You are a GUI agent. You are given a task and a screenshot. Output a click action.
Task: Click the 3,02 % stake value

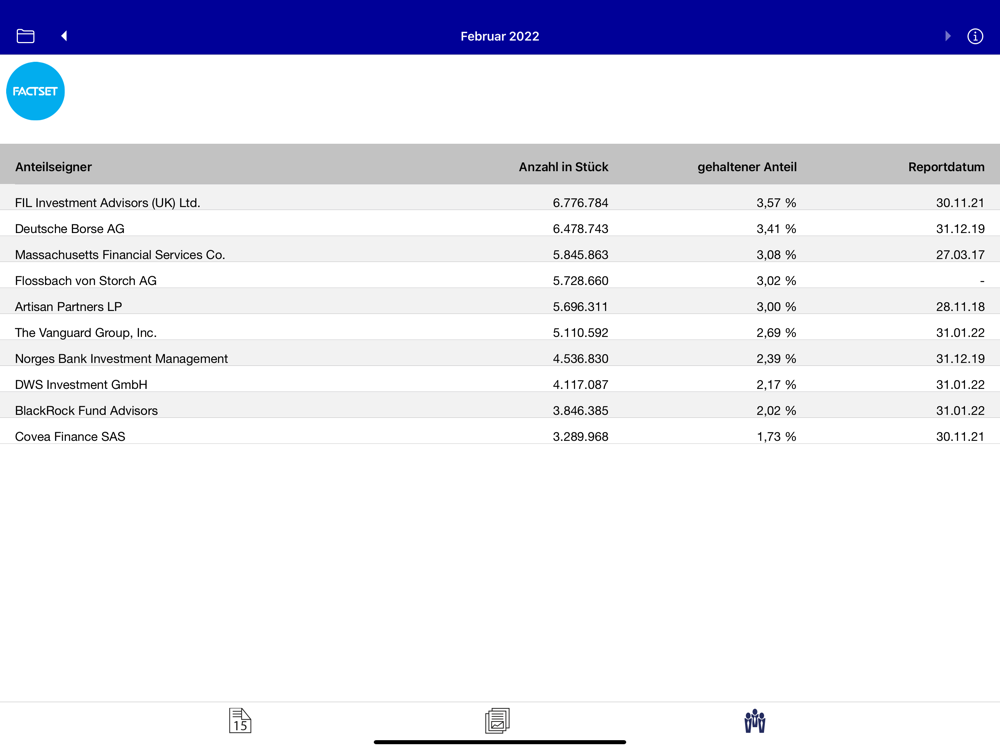776,281
